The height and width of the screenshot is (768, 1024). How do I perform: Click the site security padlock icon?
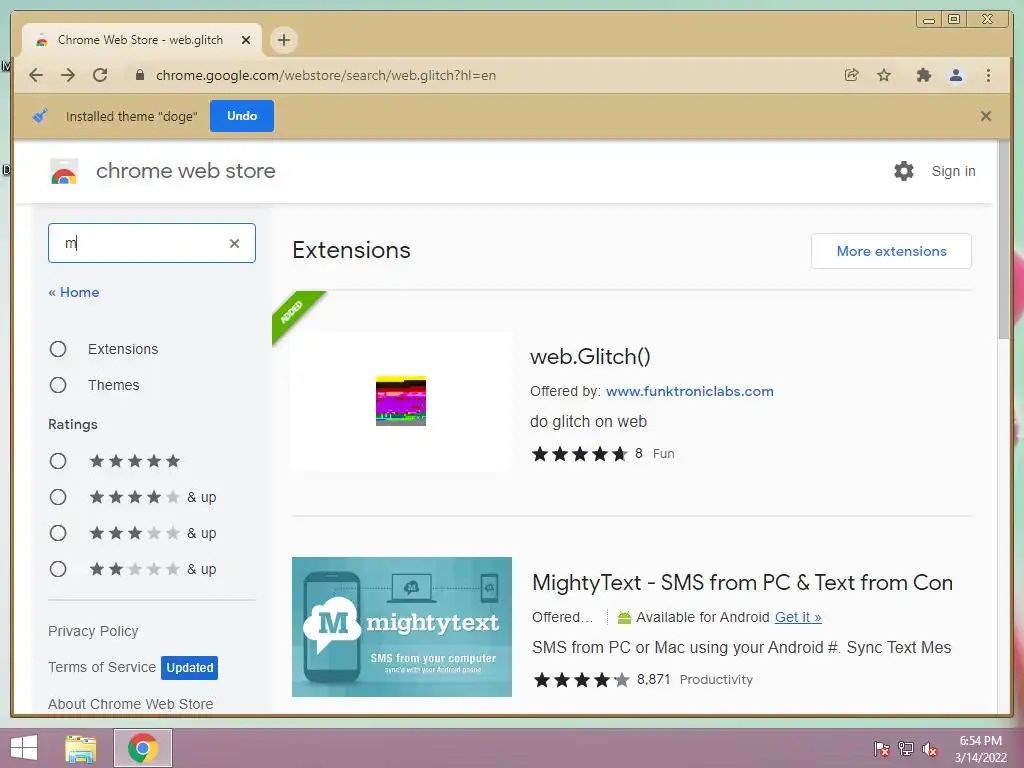[139, 75]
